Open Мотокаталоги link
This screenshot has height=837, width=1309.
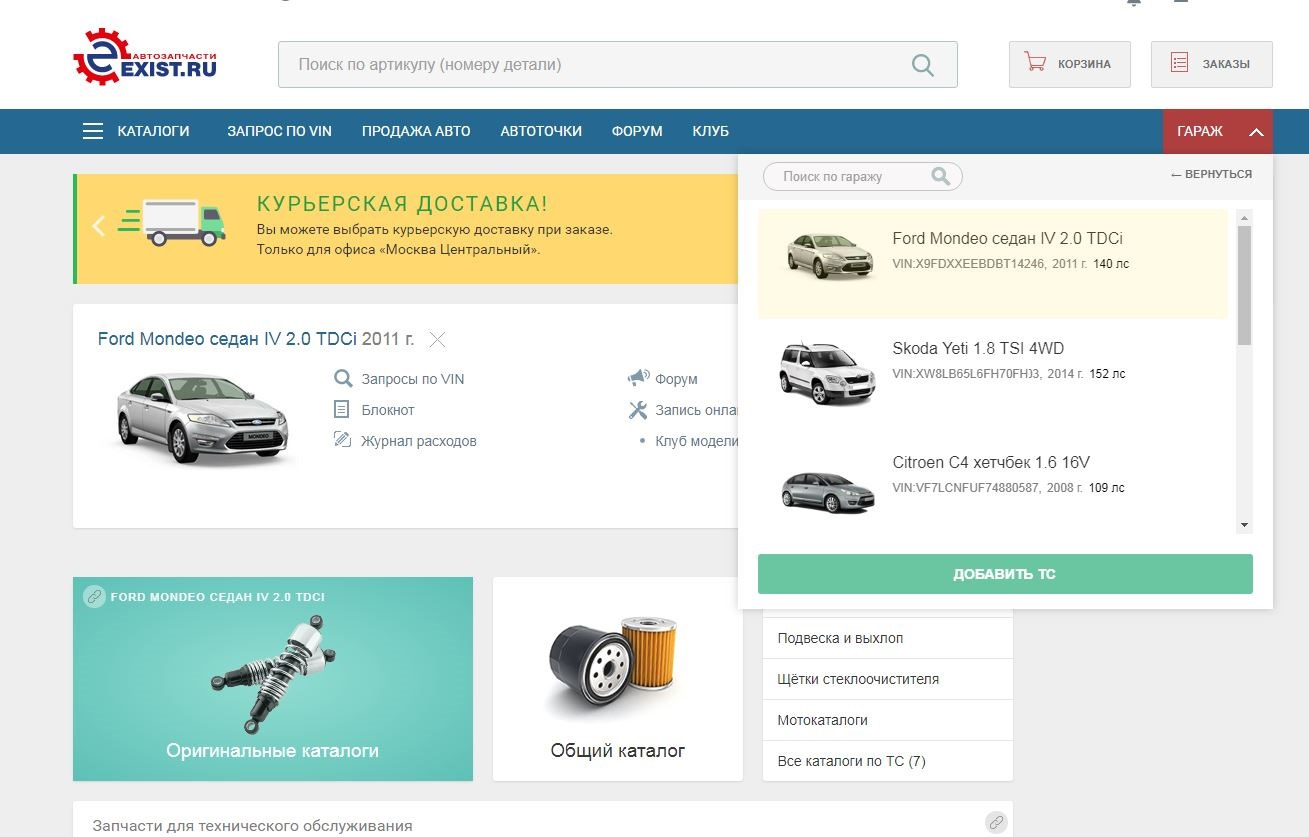point(888,720)
